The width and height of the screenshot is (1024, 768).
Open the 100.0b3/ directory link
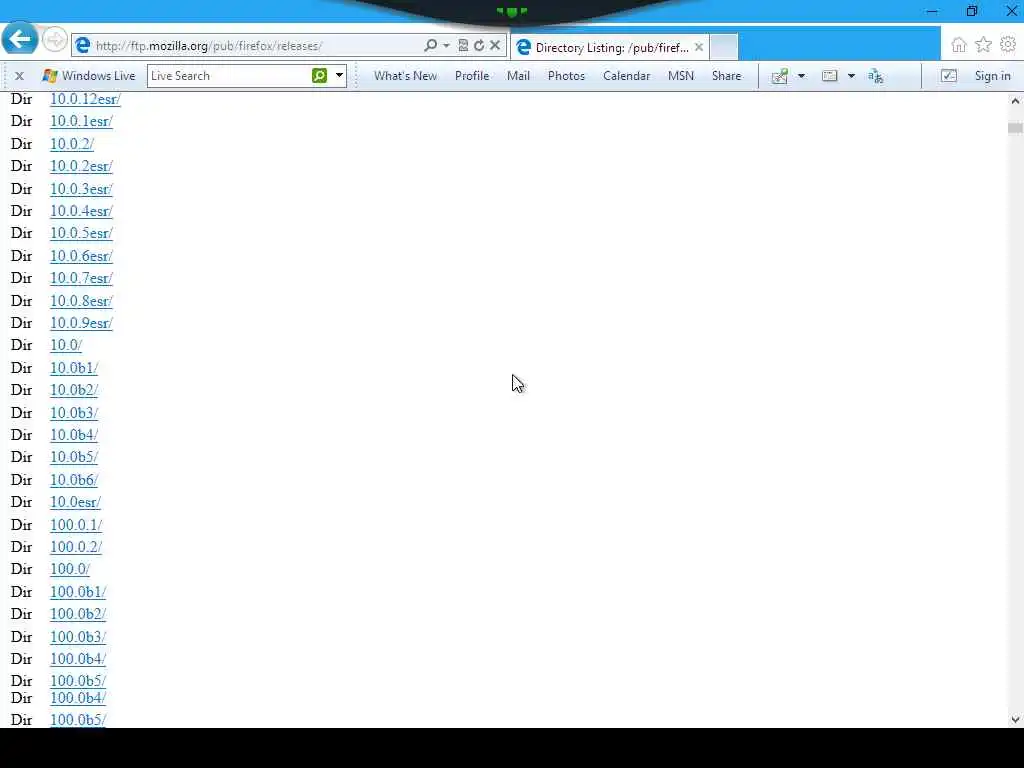point(78,637)
